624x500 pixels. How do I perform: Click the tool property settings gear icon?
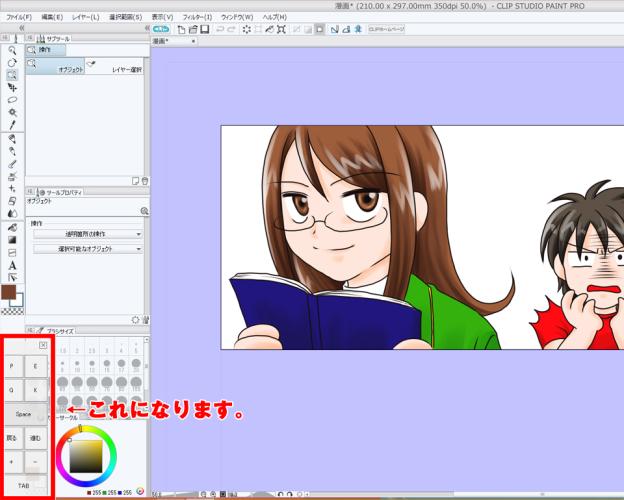[x=136, y=319]
